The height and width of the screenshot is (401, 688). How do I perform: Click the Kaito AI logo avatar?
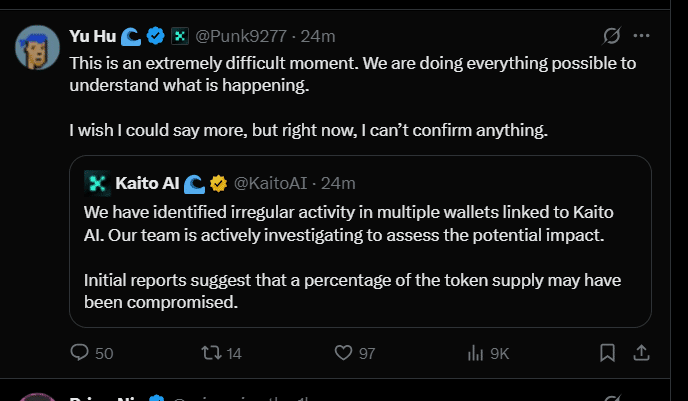(x=97, y=183)
